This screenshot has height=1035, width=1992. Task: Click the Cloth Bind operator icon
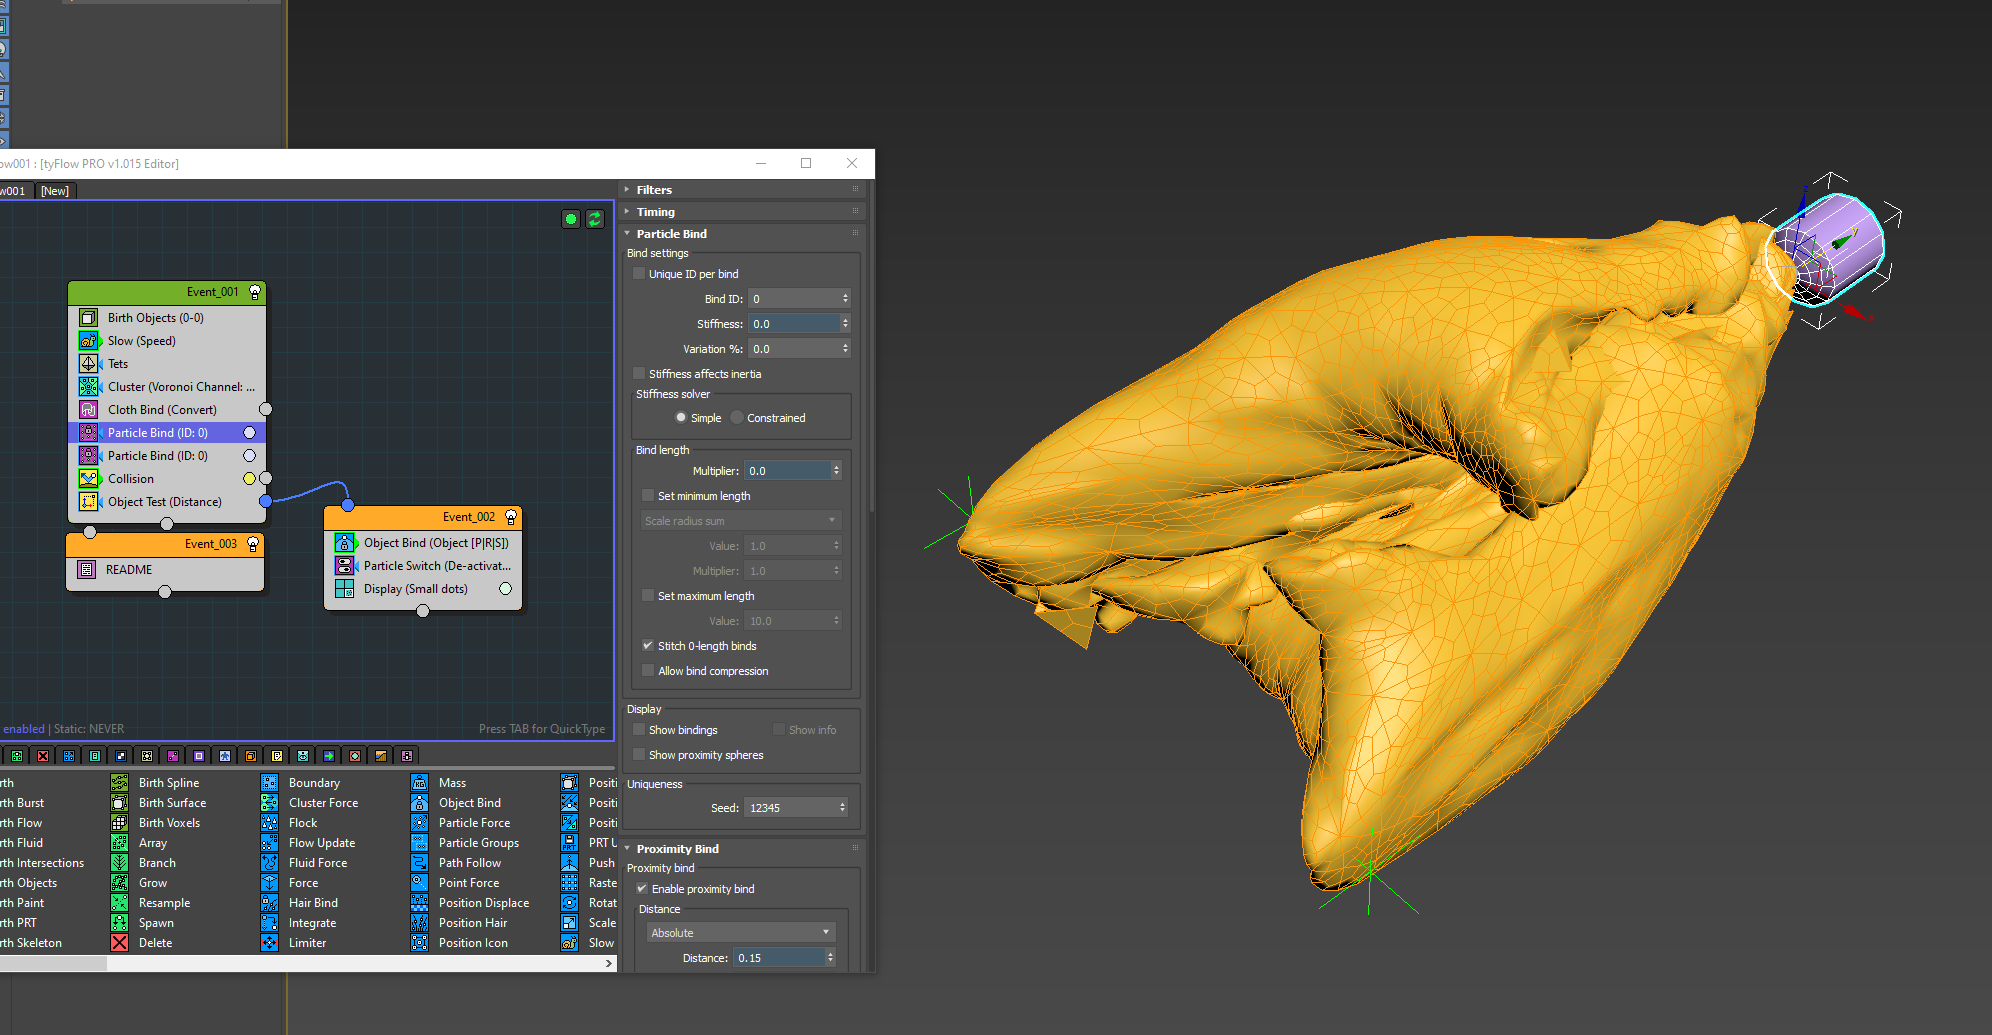coord(89,410)
